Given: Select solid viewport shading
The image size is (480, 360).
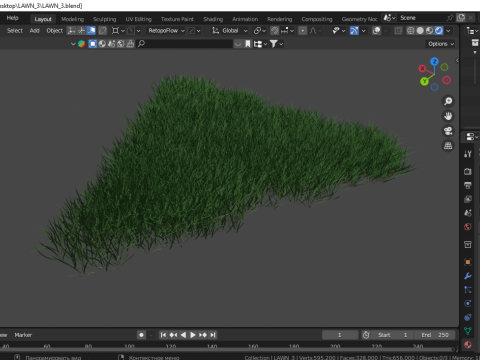Looking at the screenshot, I should (420, 31).
